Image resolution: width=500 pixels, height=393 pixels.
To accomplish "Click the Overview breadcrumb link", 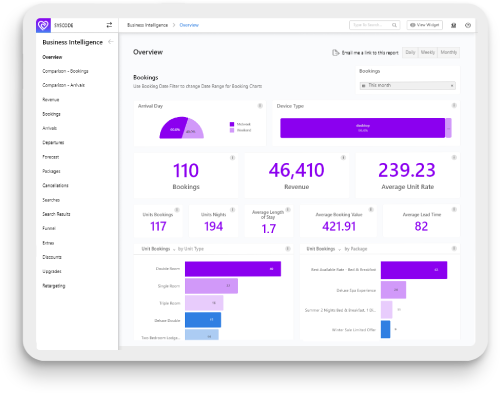I will pos(189,25).
